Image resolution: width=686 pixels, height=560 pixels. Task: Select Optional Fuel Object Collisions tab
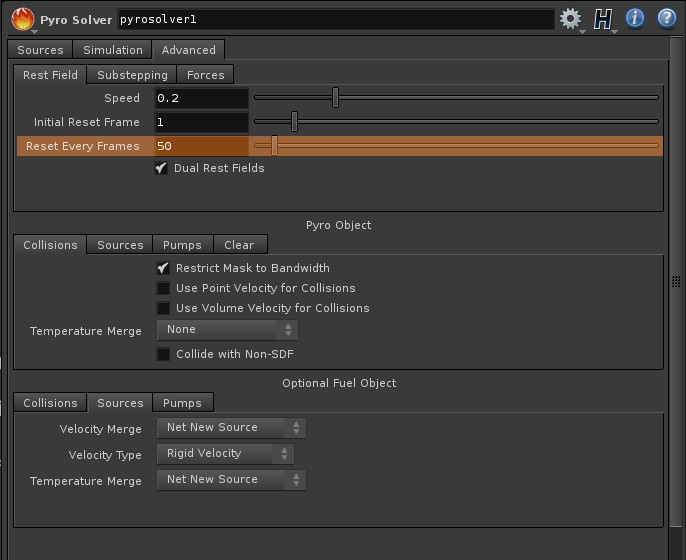click(x=50, y=403)
